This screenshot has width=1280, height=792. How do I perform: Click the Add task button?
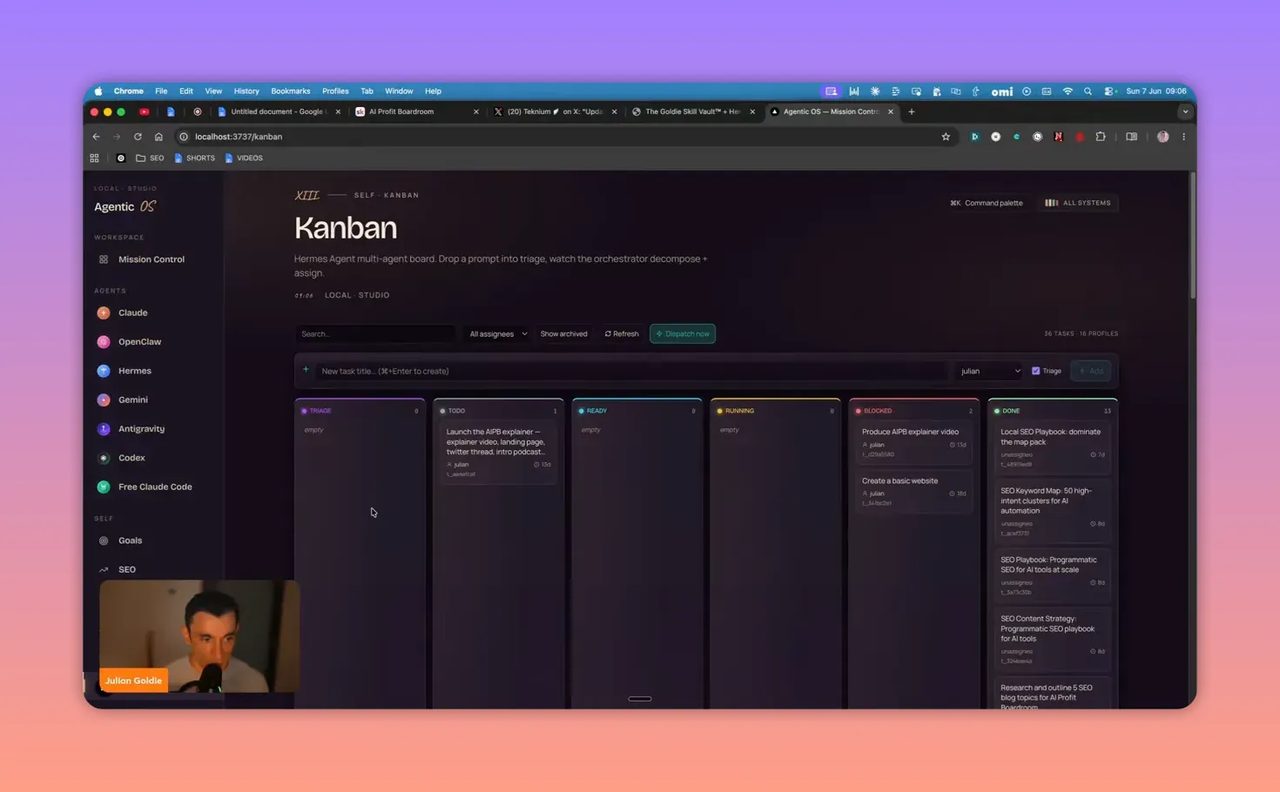(x=1090, y=371)
